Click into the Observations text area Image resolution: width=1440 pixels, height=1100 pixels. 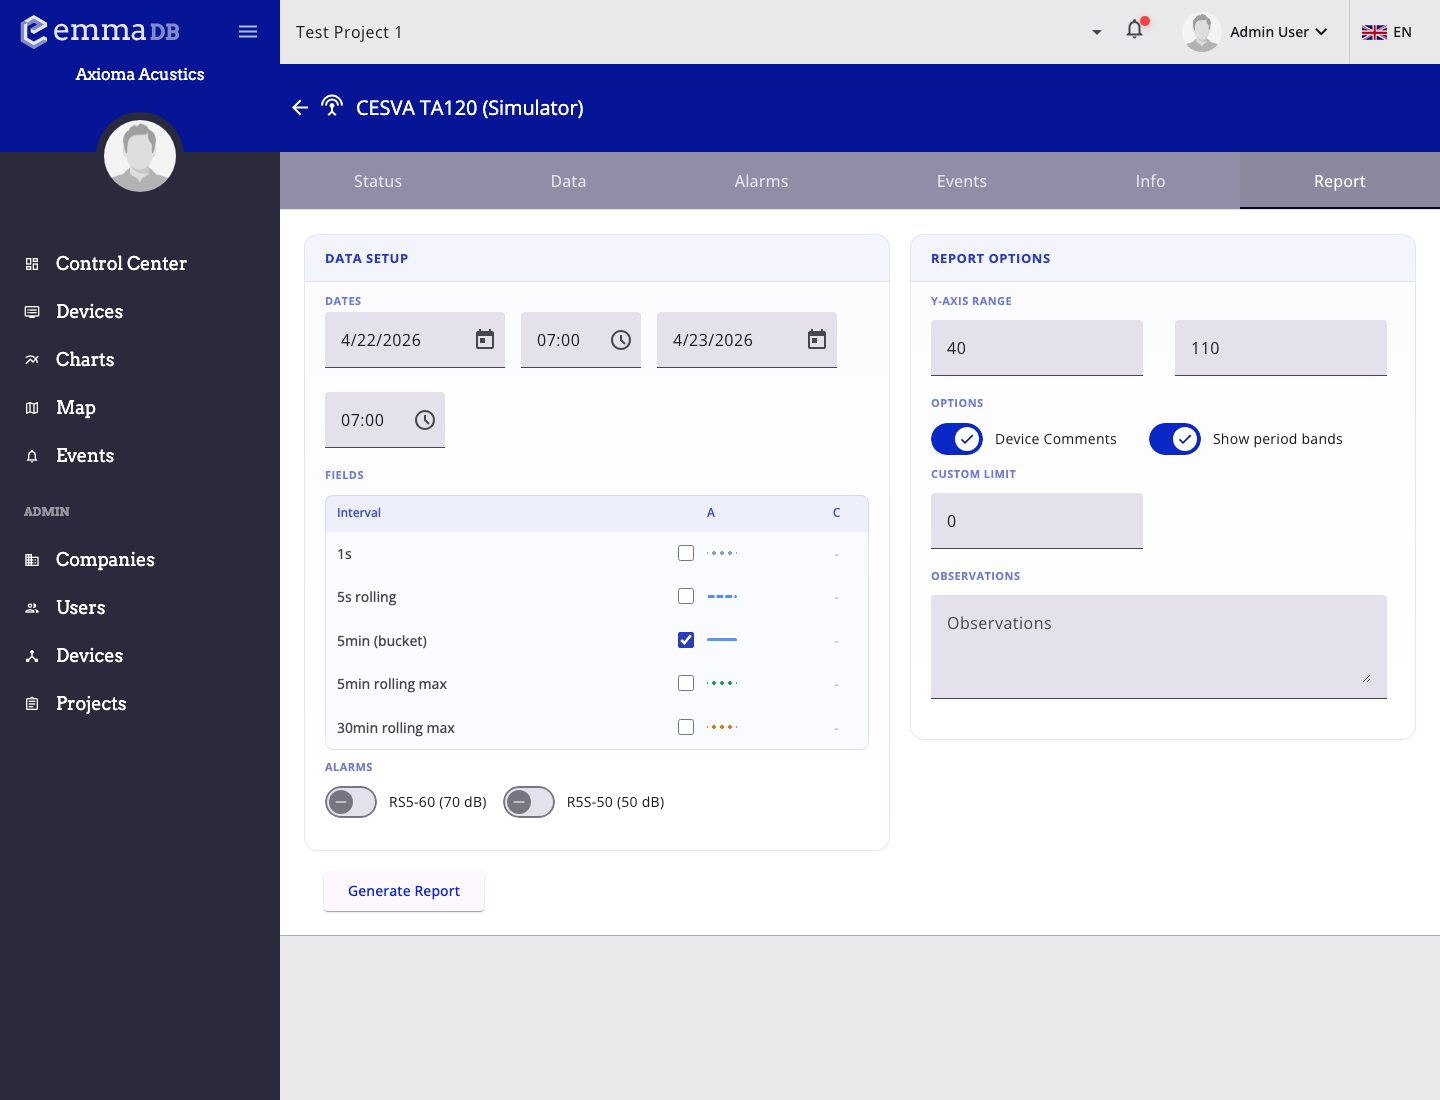click(x=1158, y=646)
